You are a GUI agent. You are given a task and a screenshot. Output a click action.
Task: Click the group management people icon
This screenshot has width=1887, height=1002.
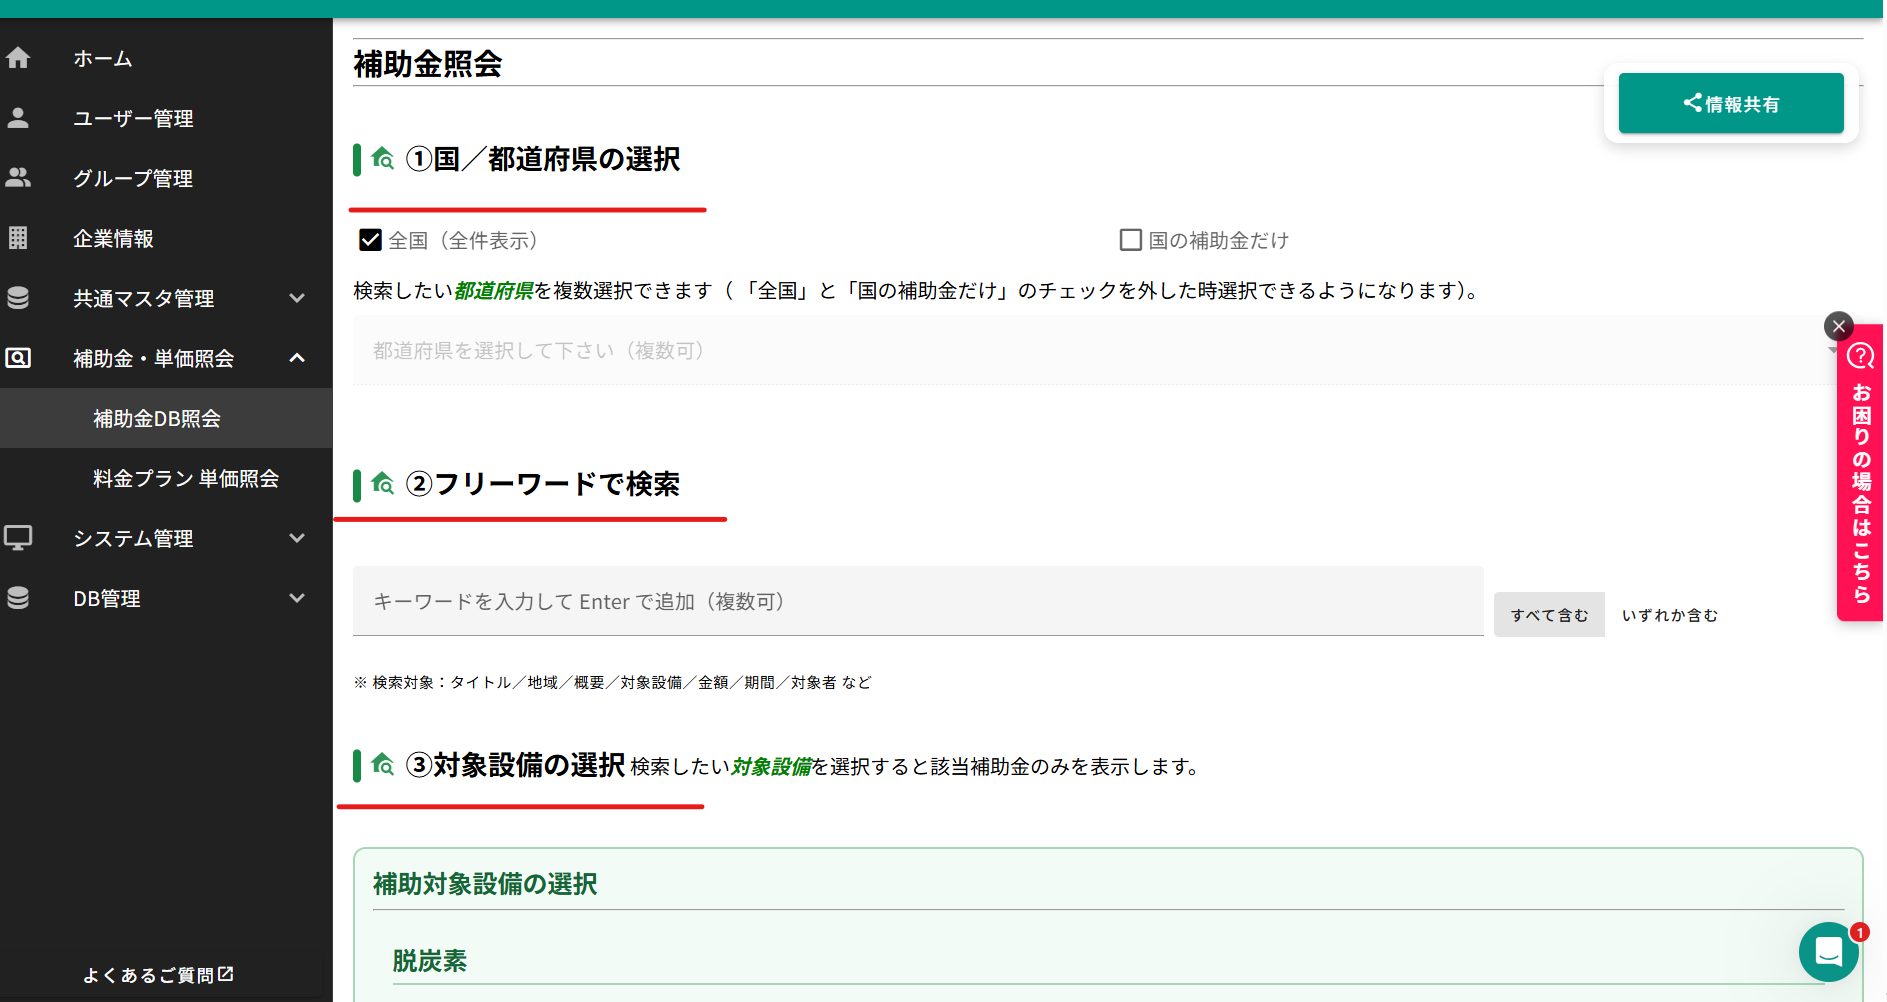(18, 178)
